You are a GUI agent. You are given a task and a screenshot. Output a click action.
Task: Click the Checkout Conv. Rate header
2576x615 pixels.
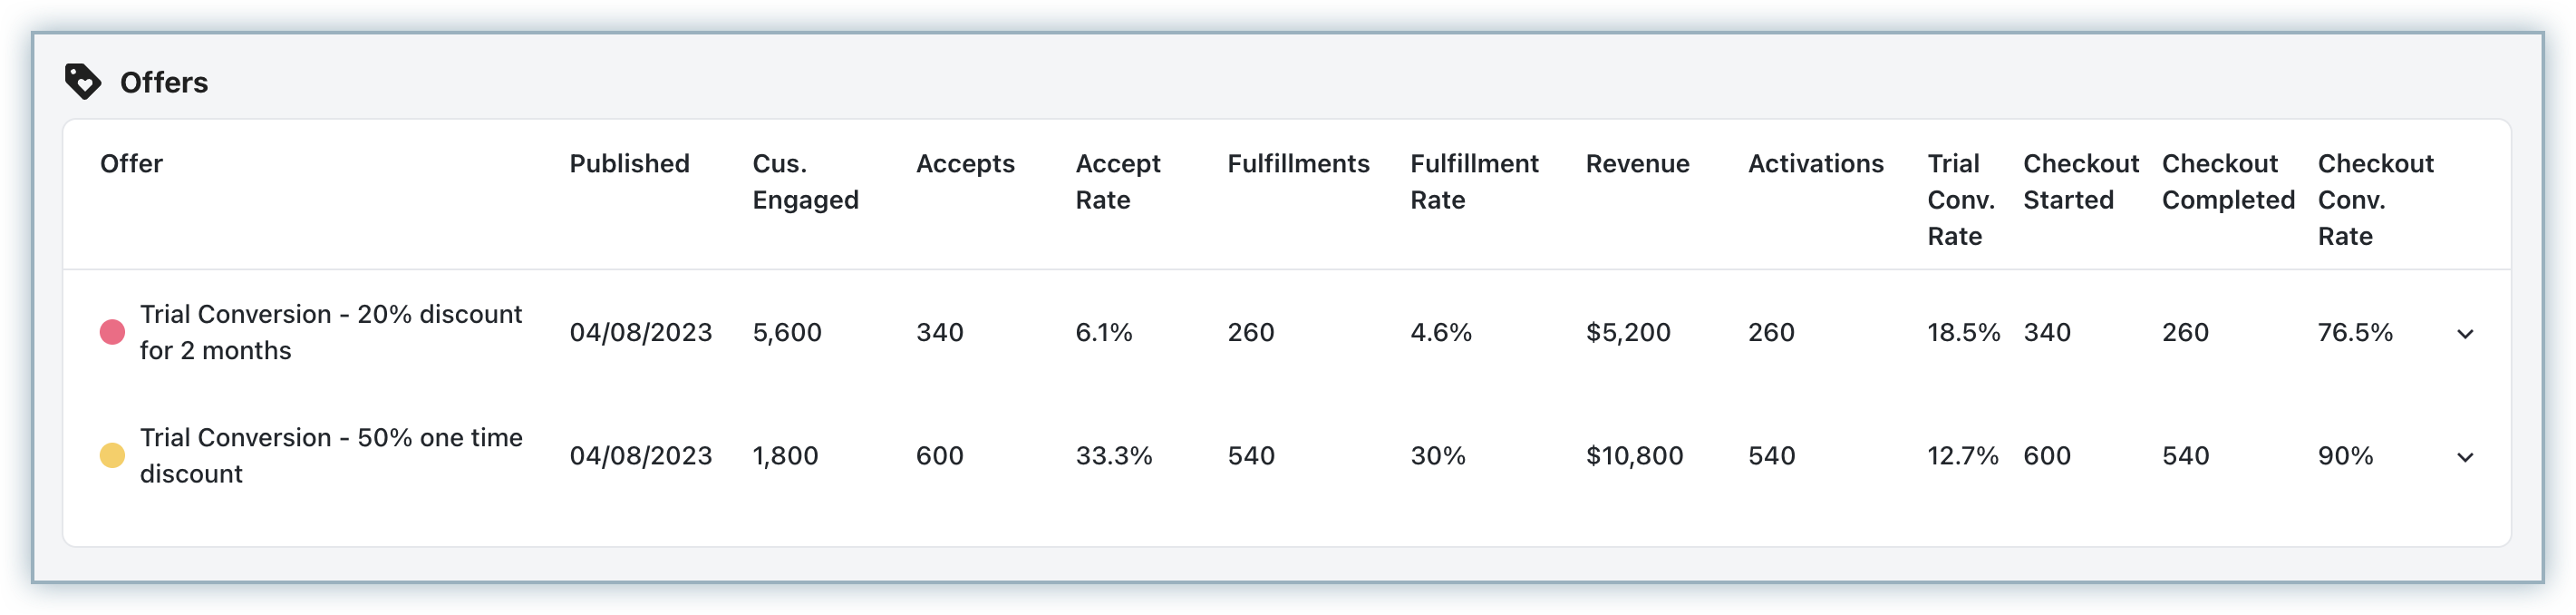pyautogui.click(x=2375, y=200)
